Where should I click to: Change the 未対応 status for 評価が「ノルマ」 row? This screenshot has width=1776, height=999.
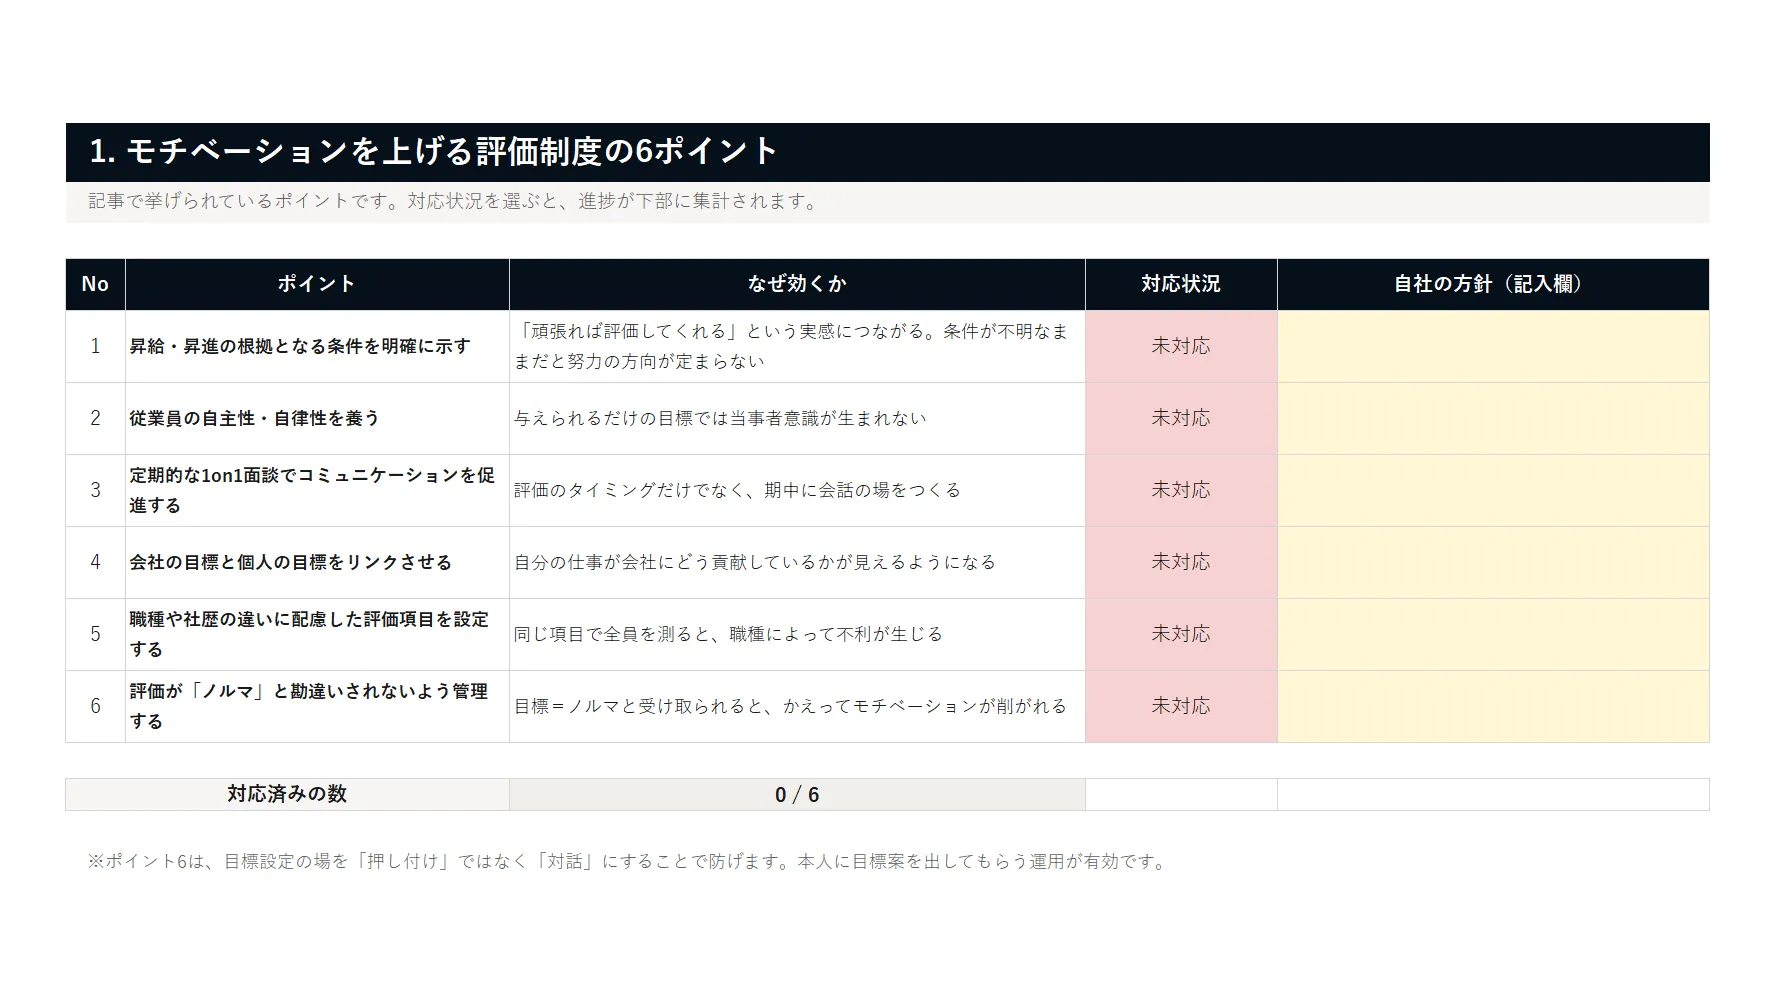pos(1181,706)
